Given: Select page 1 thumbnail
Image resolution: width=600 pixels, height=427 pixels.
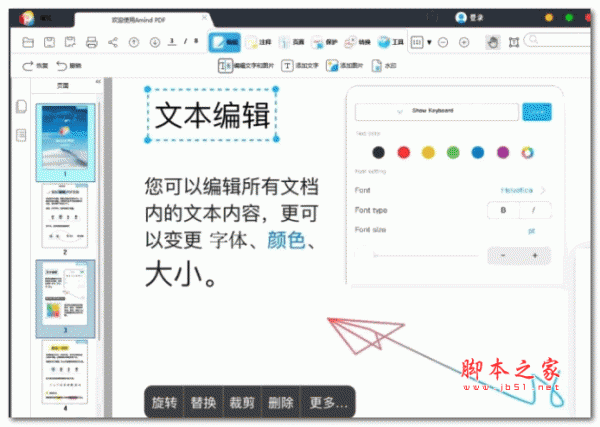Looking at the screenshot, I should coord(65,142).
